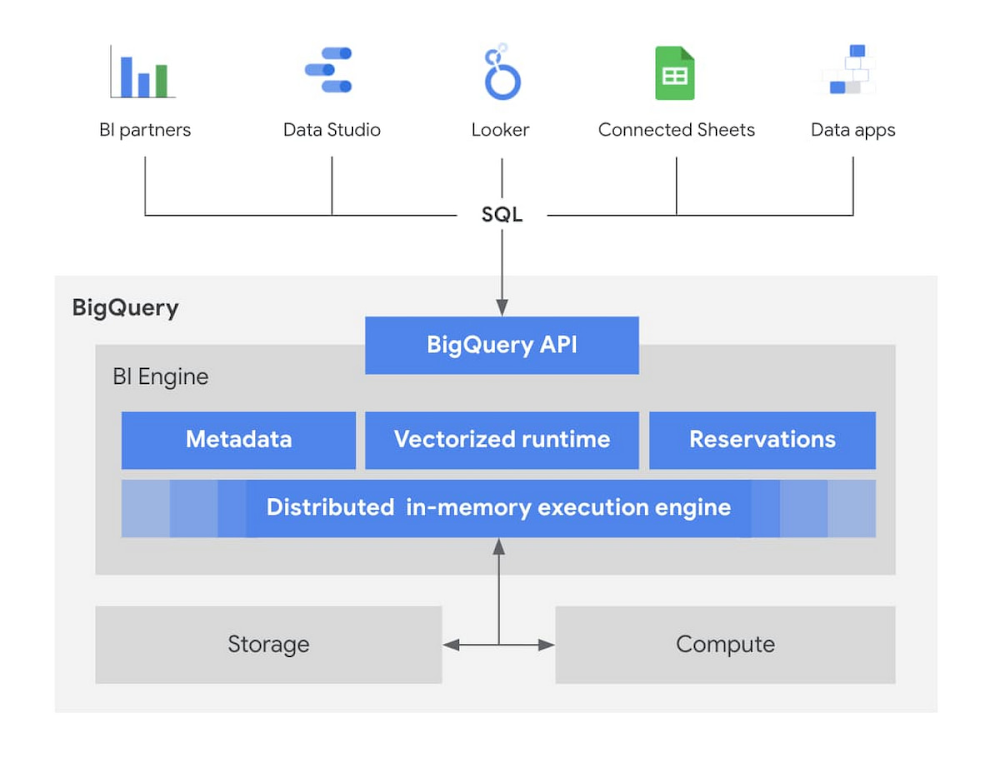The width and height of the screenshot is (1000, 758).
Task: Open the Connected Sheets green icon
Action: pyautogui.click(x=675, y=73)
